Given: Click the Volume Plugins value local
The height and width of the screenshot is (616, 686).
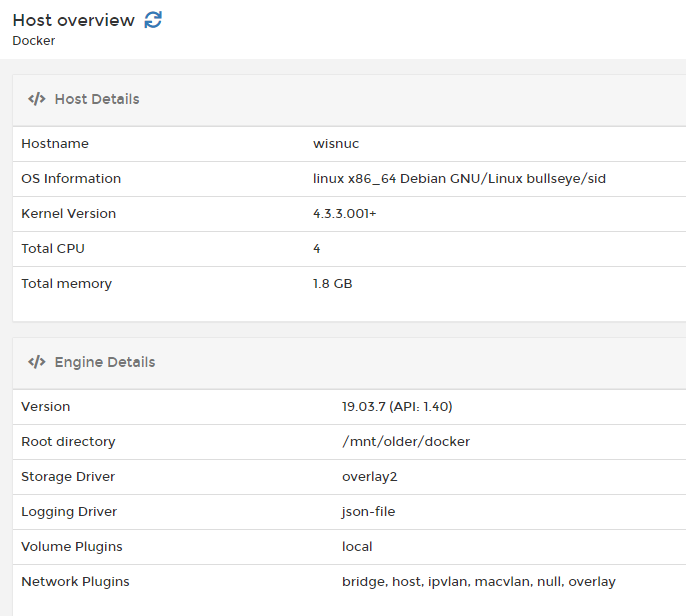Looking at the screenshot, I should point(357,547).
